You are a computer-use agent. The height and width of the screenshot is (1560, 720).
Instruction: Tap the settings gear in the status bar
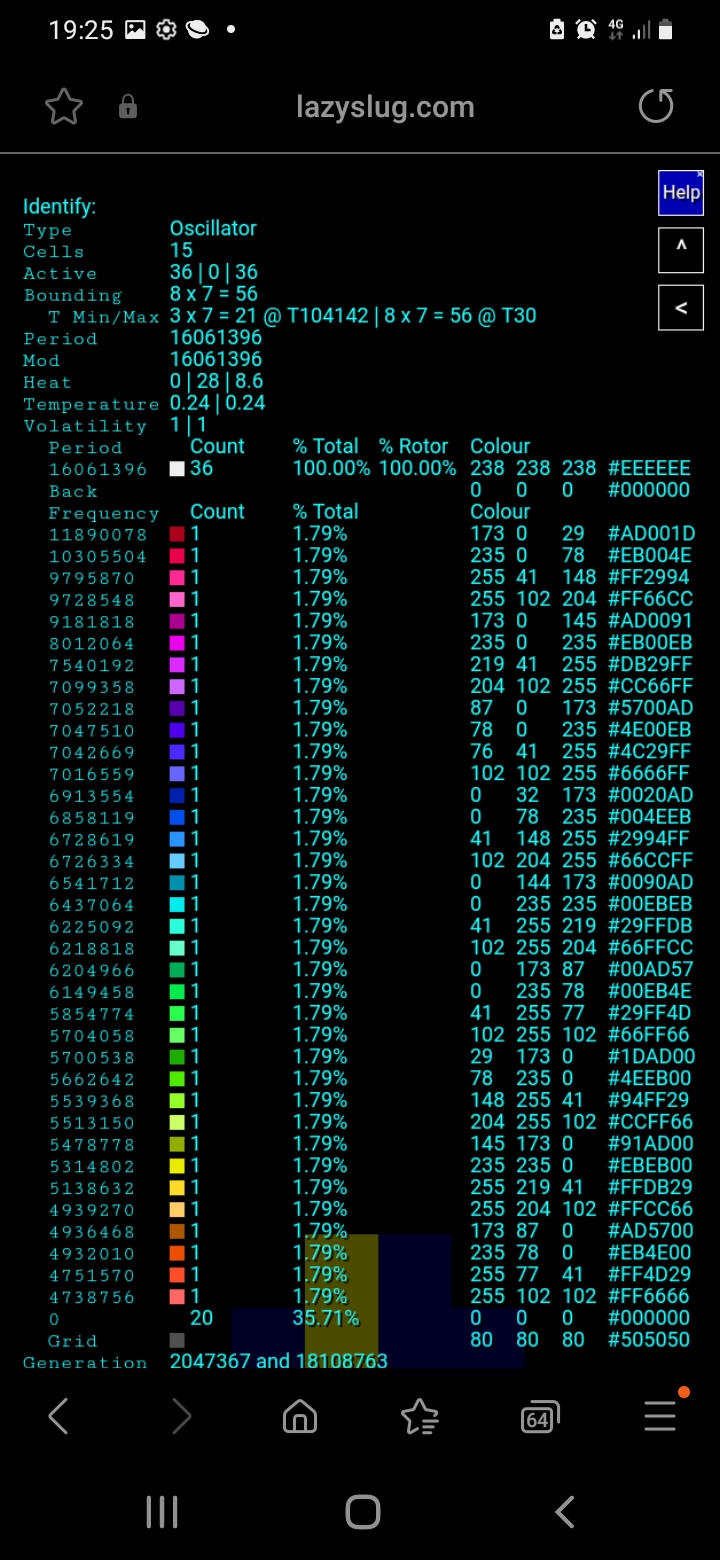click(x=166, y=30)
